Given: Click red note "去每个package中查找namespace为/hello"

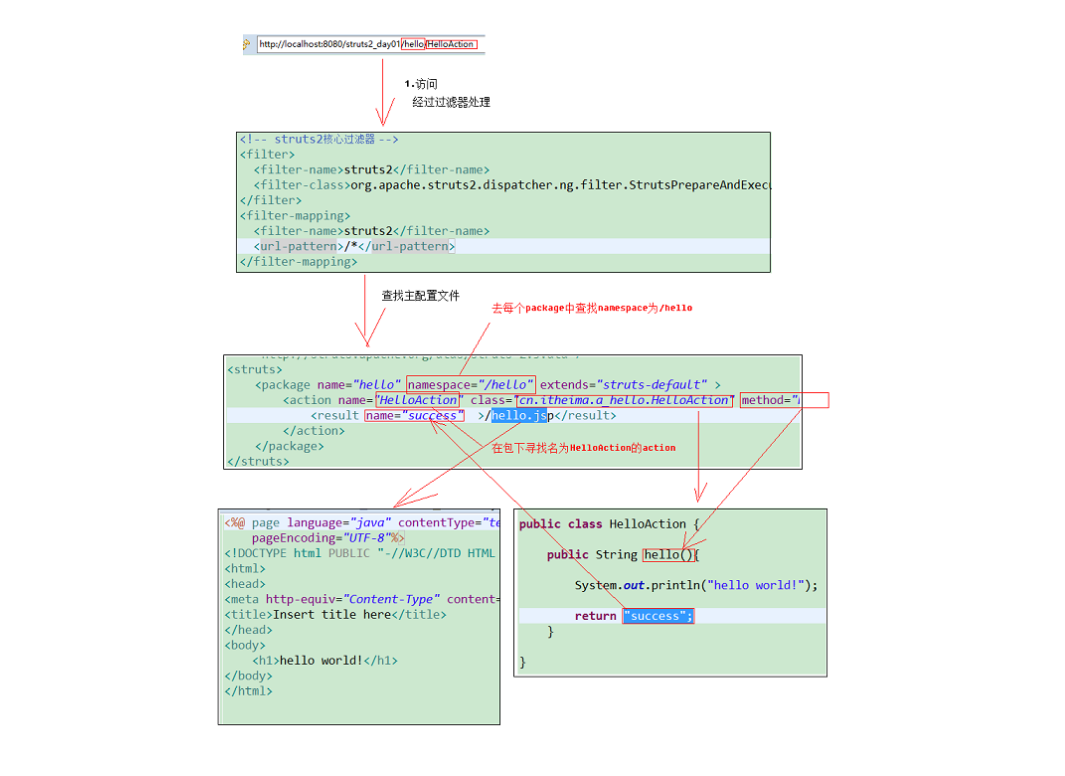Looking at the screenshot, I should click(592, 308).
